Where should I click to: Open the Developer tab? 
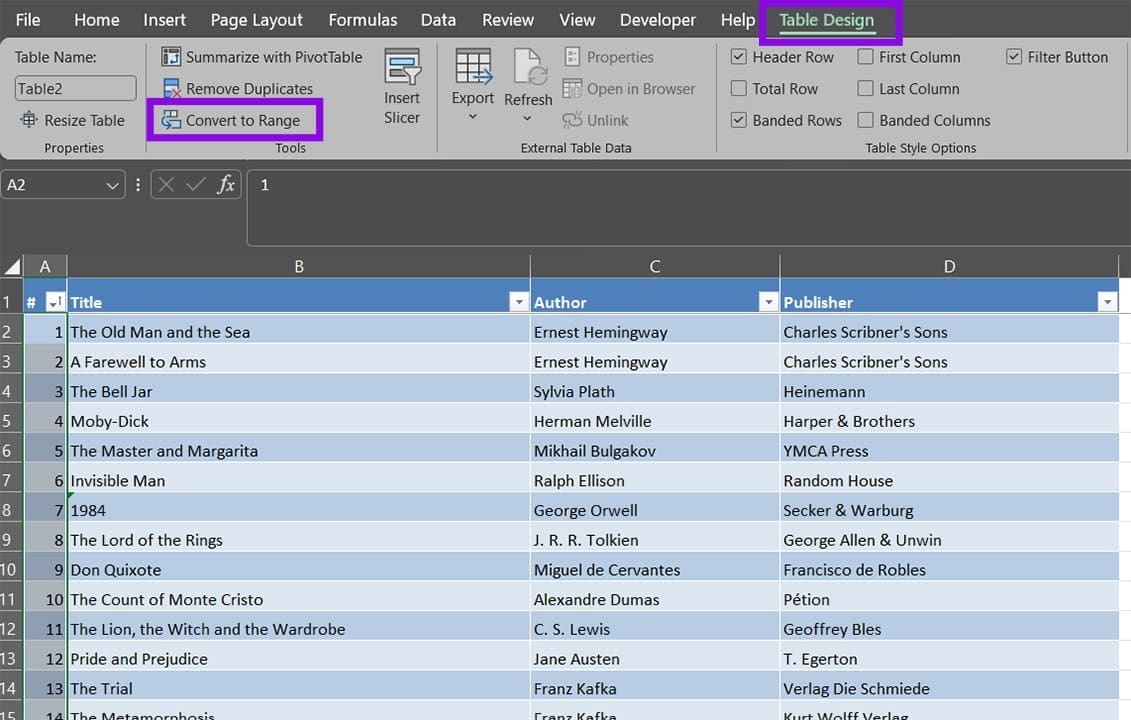658,20
